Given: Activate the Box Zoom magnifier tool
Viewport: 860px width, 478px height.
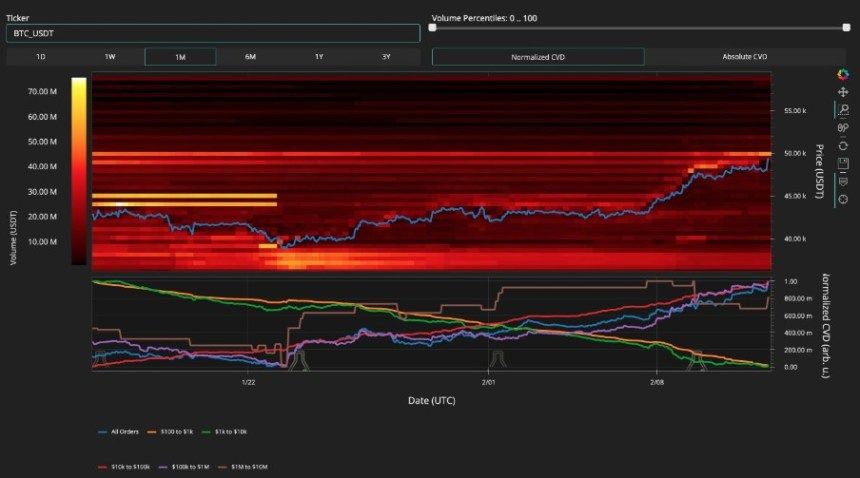Looking at the screenshot, I should [x=843, y=110].
